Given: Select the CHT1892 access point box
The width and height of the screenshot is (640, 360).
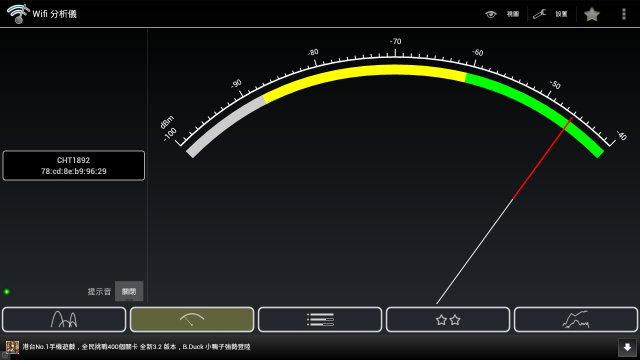Looking at the screenshot, I should (73, 165).
